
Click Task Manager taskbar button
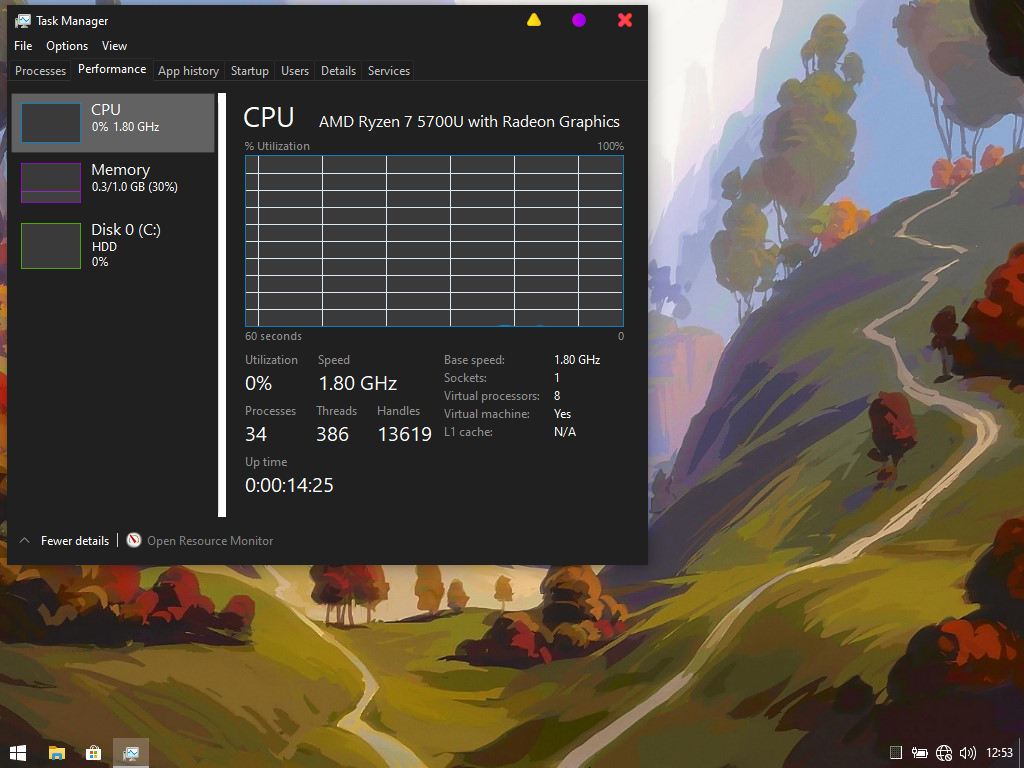(x=131, y=753)
